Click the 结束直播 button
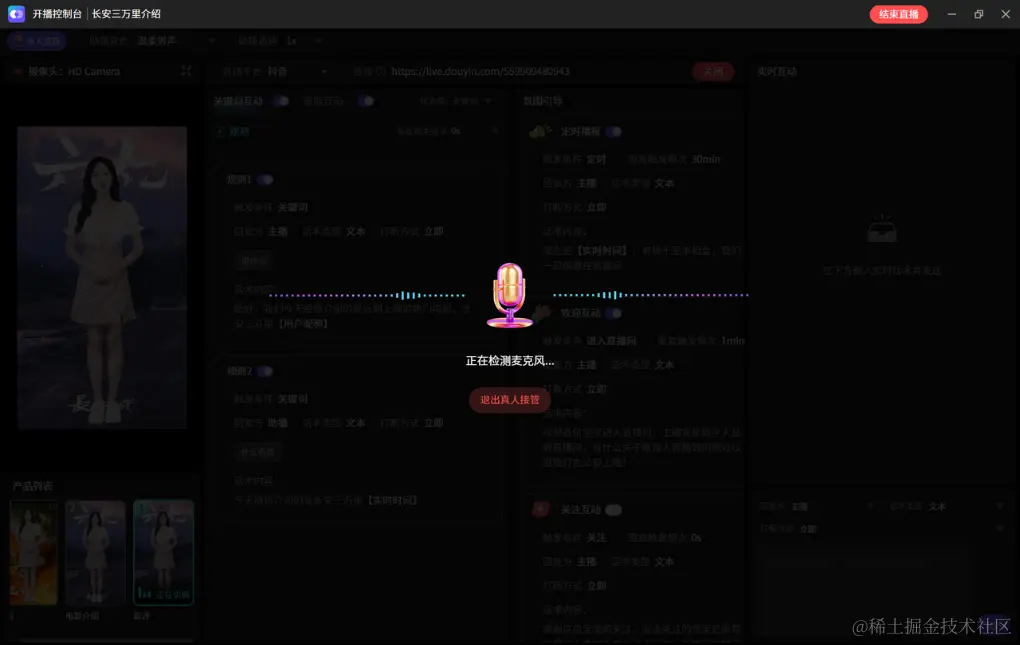1020x645 pixels. [x=898, y=14]
